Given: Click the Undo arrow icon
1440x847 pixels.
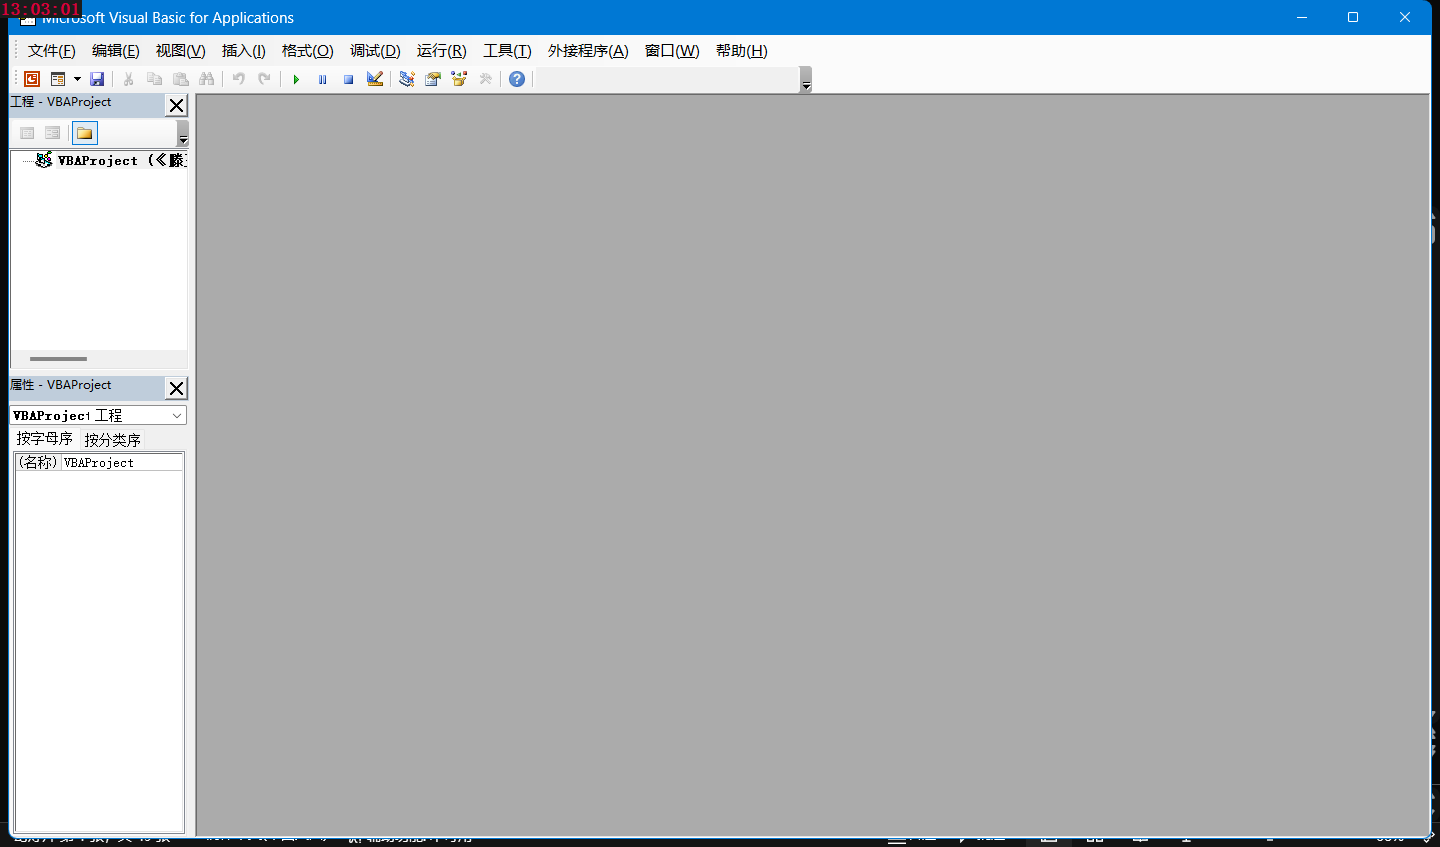Looking at the screenshot, I should click(238, 79).
